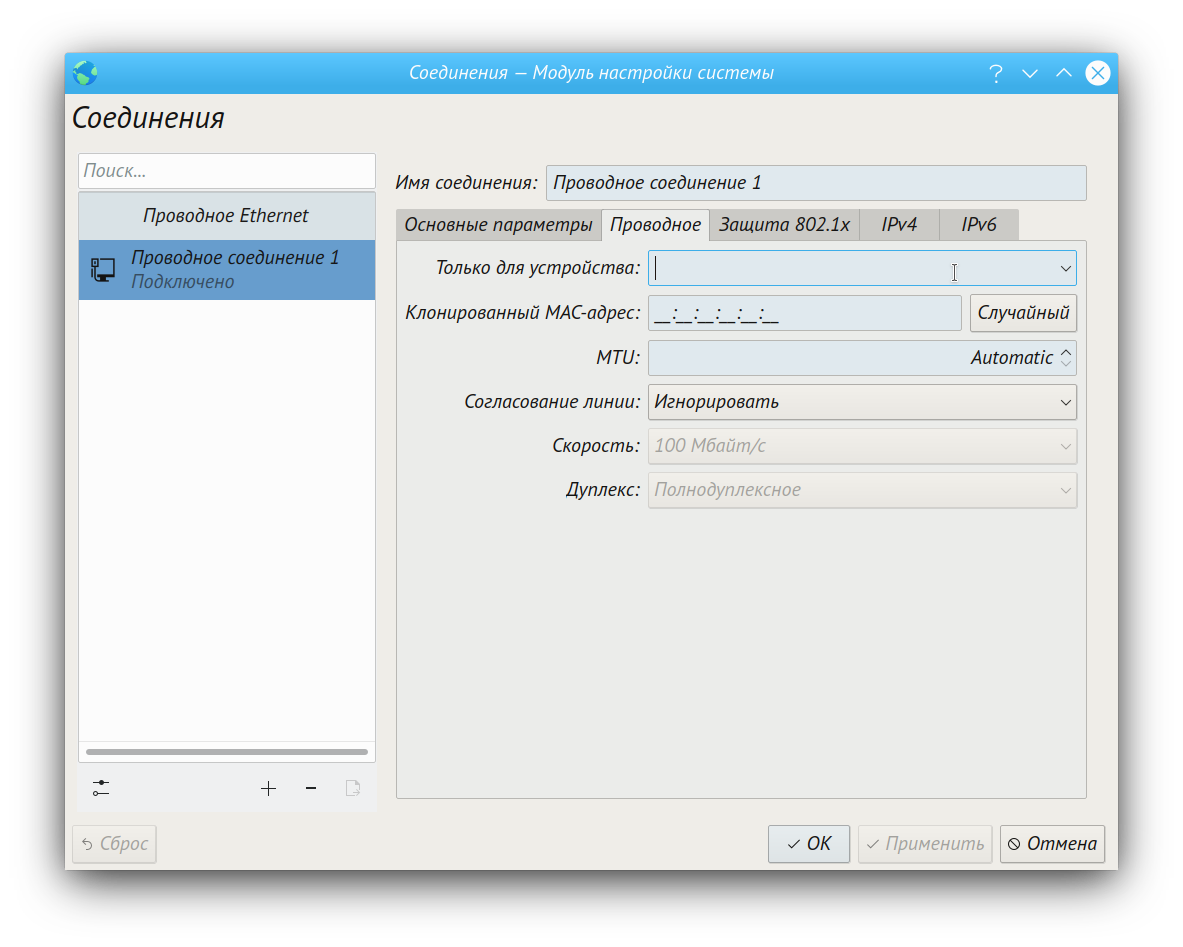This screenshot has width=1183, height=947.
Task: Select Проводное соединение 1 in list
Action: pyautogui.click(x=227, y=270)
